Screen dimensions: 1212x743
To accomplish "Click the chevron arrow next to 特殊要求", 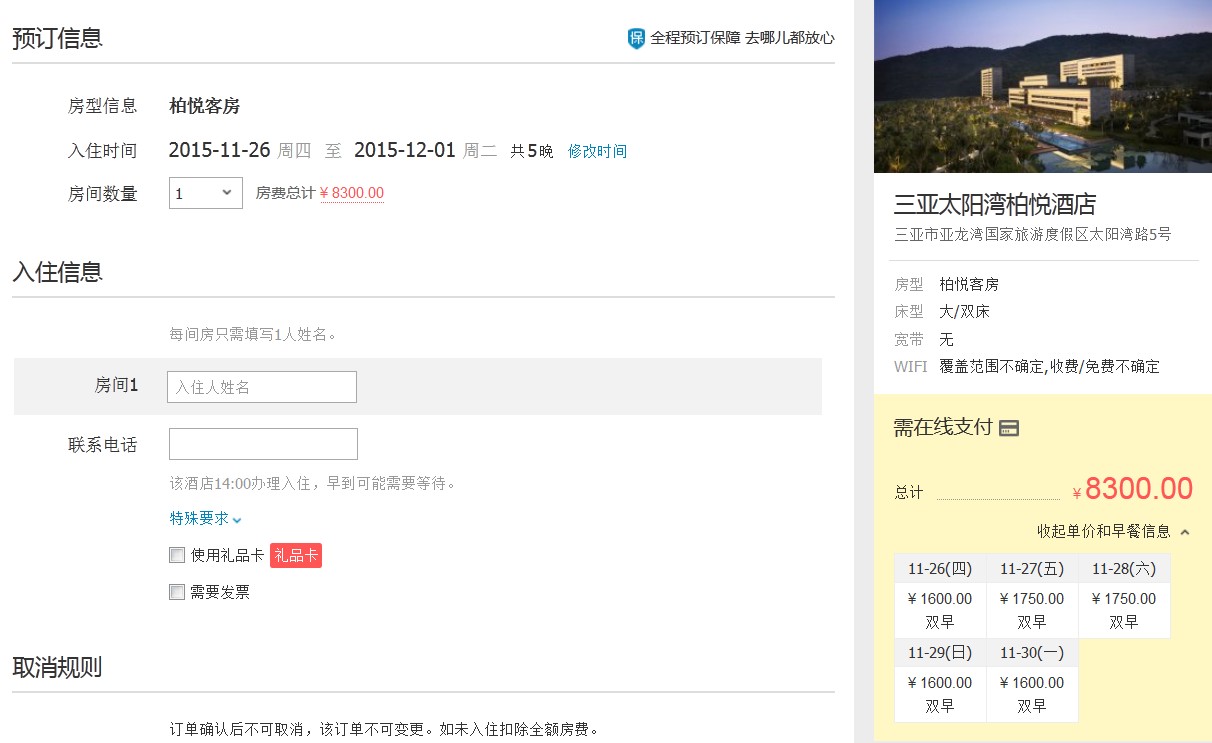I will [x=237, y=520].
